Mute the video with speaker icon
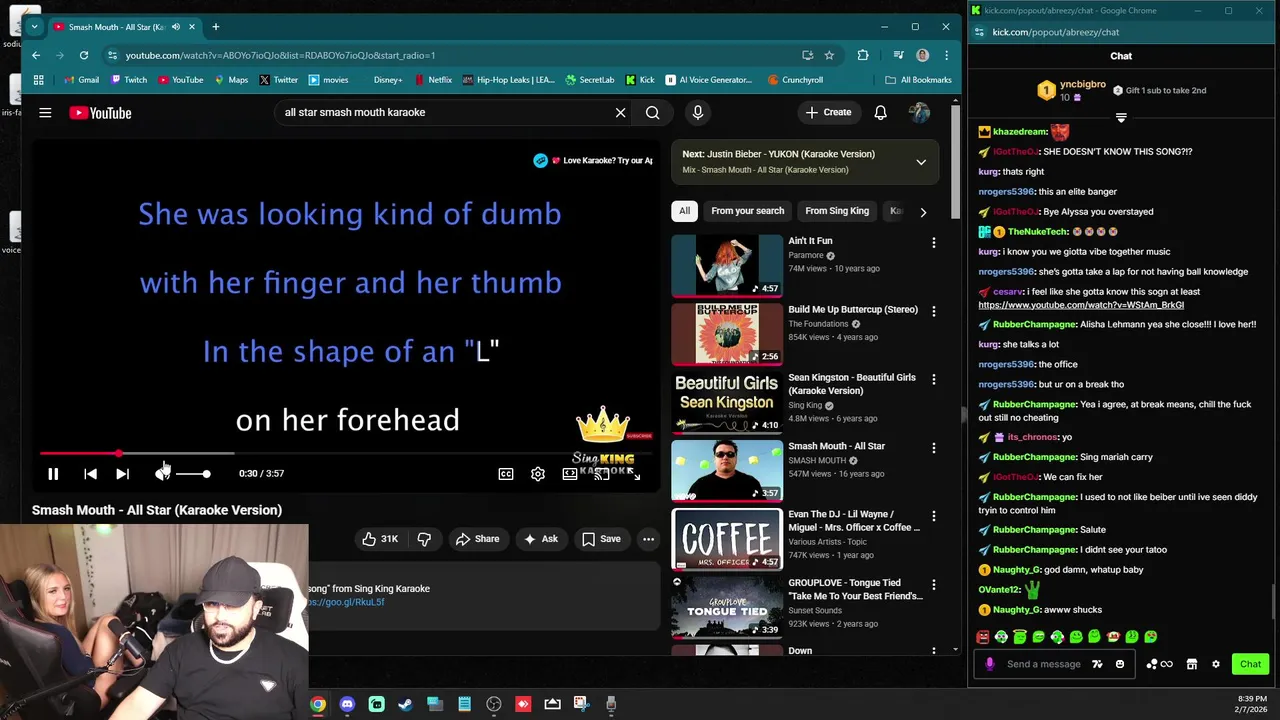Image resolution: width=1280 pixels, height=720 pixels. tap(161, 474)
